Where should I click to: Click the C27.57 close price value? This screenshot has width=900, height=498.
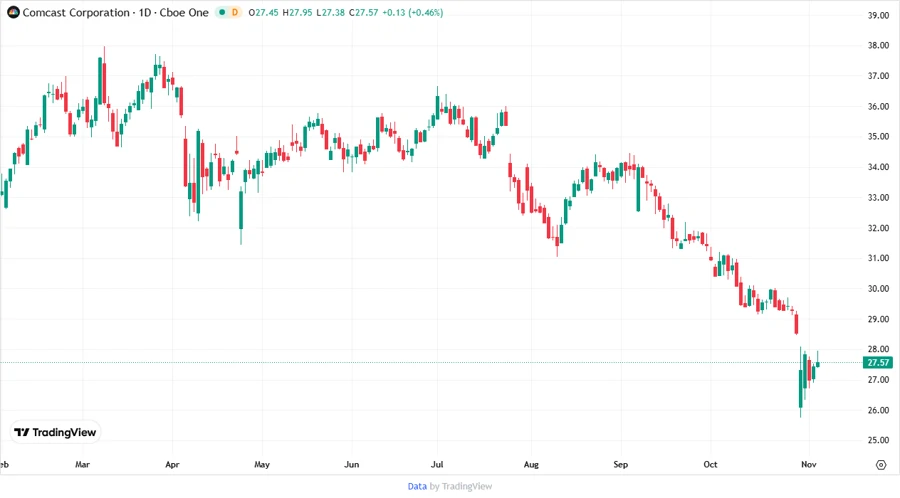tap(363, 12)
